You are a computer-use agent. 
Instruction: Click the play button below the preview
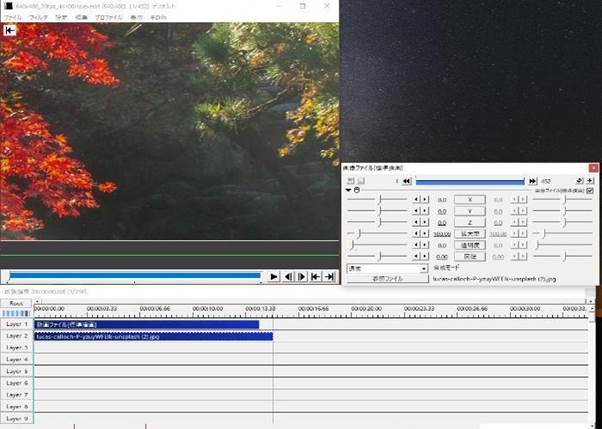point(274,276)
